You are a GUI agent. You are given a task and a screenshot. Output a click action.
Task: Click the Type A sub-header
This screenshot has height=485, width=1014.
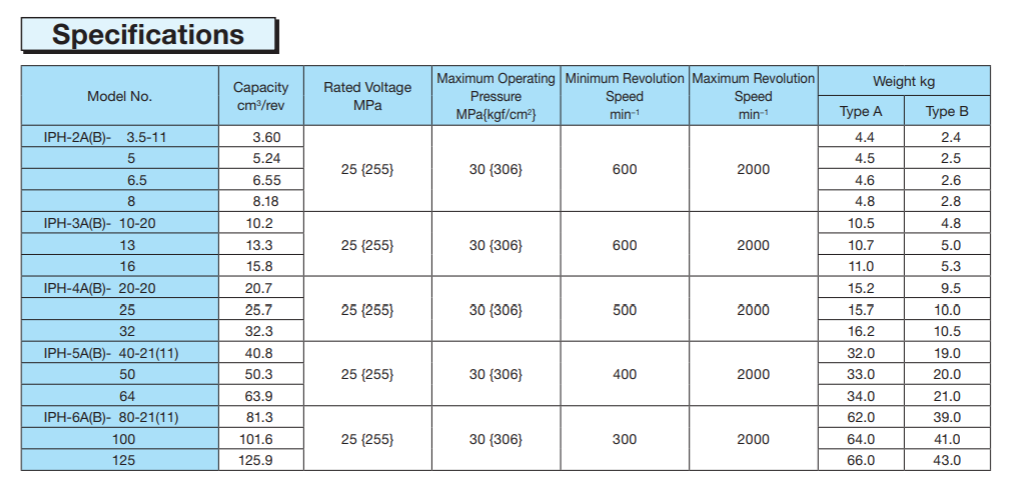pyautogui.click(x=861, y=112)
